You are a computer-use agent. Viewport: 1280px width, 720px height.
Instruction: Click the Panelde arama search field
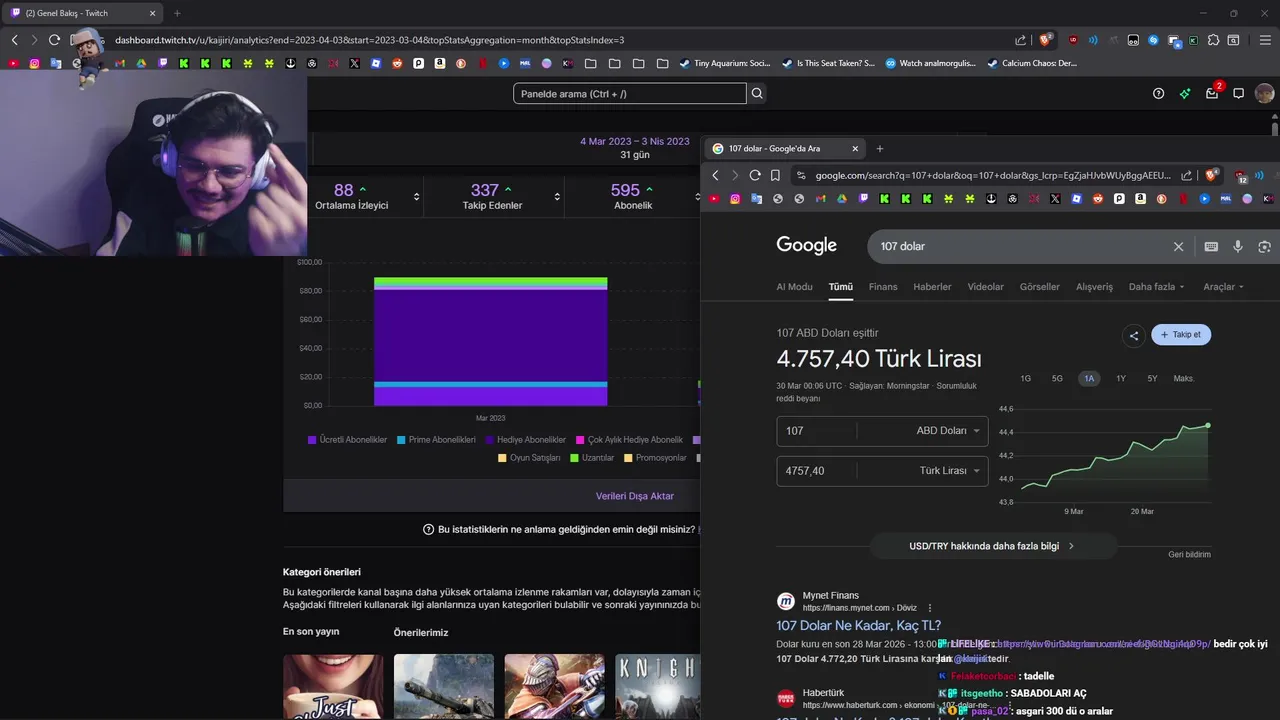point(630,93)
